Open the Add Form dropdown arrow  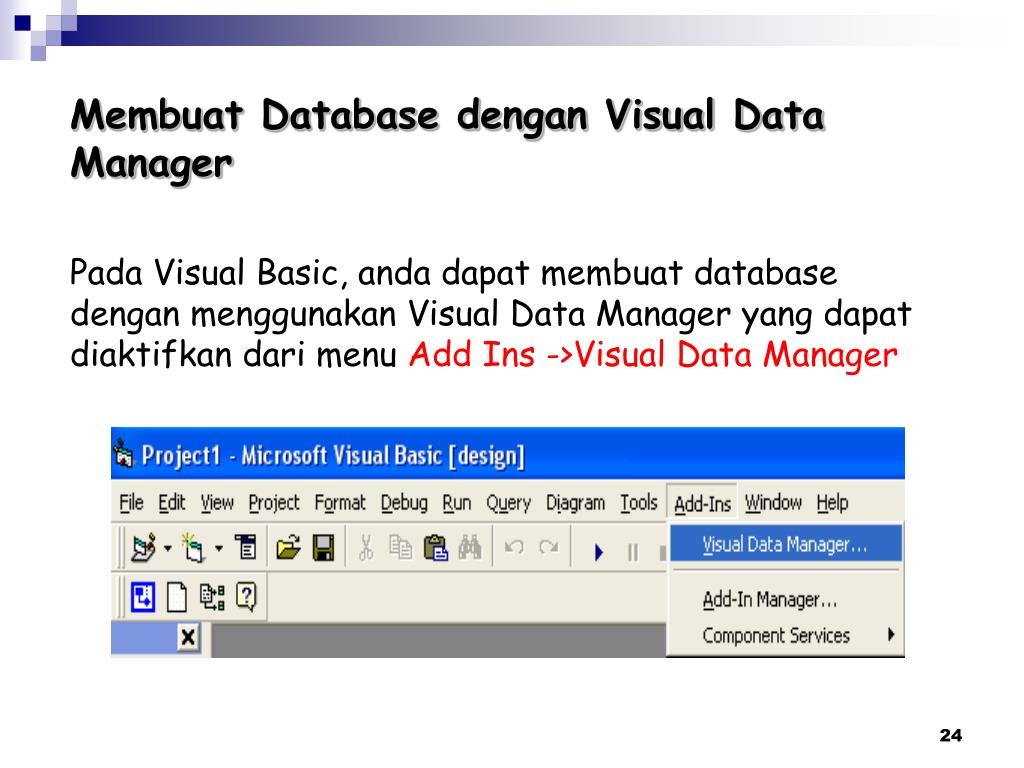(x=219, y=549)
